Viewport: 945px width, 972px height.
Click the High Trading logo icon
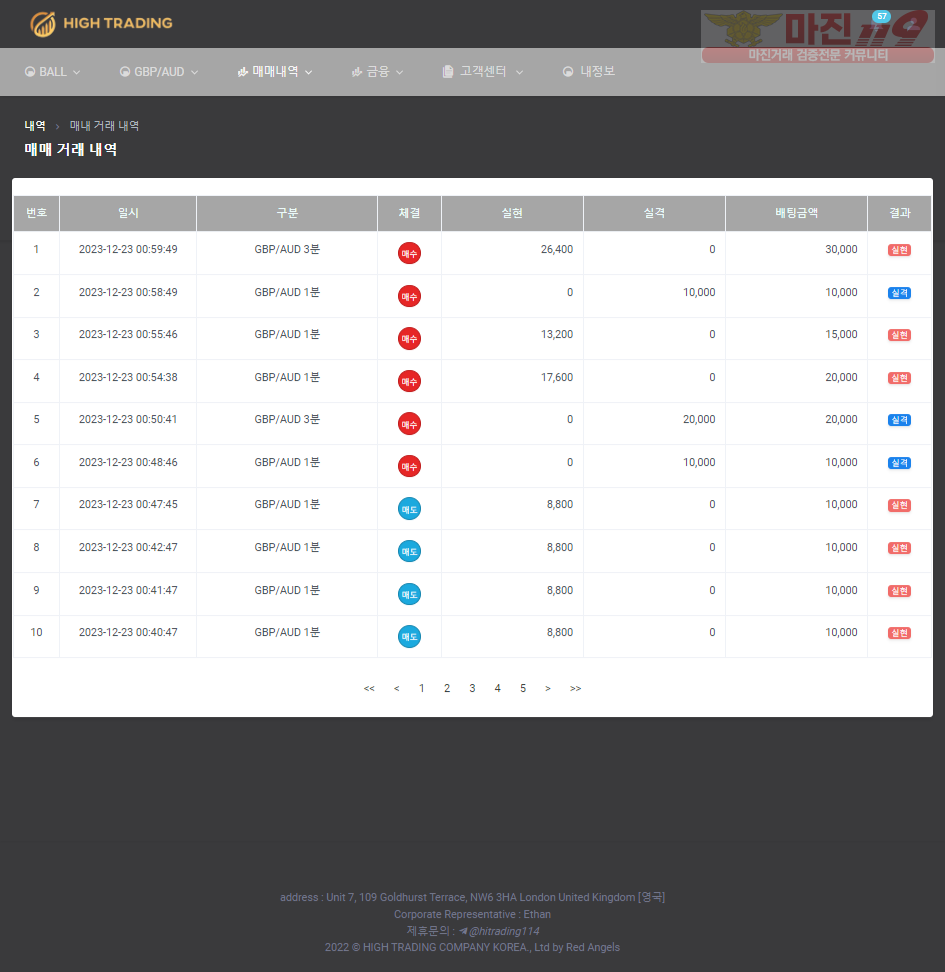click(43, 24)
